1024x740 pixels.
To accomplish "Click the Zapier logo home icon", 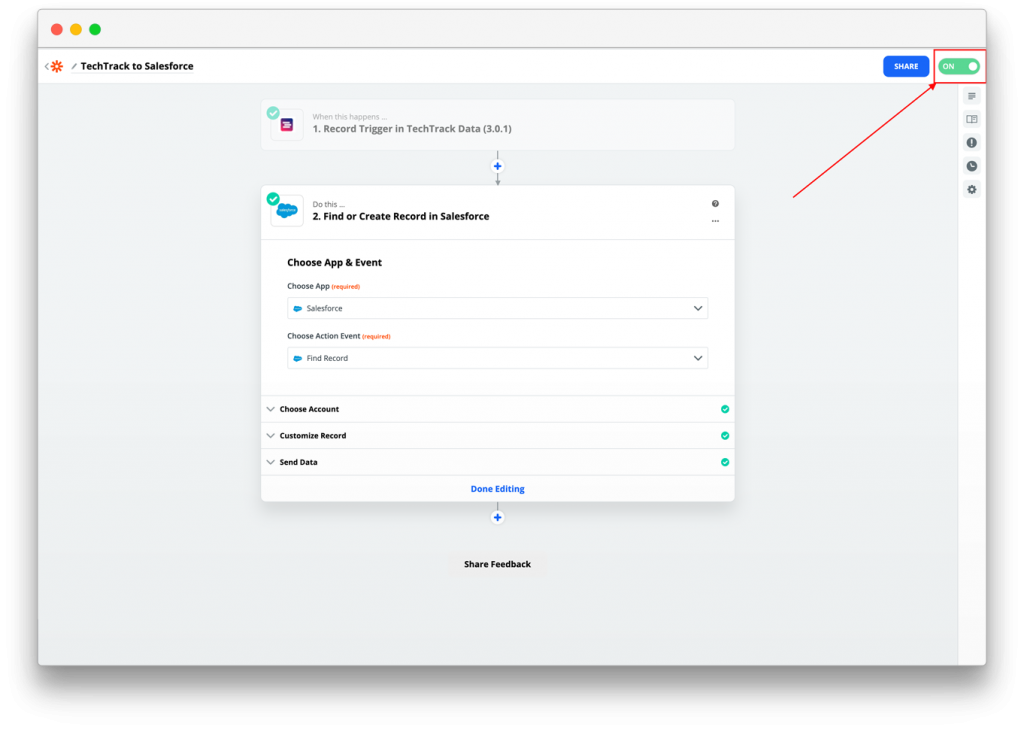I will click(x=57, y=66).
